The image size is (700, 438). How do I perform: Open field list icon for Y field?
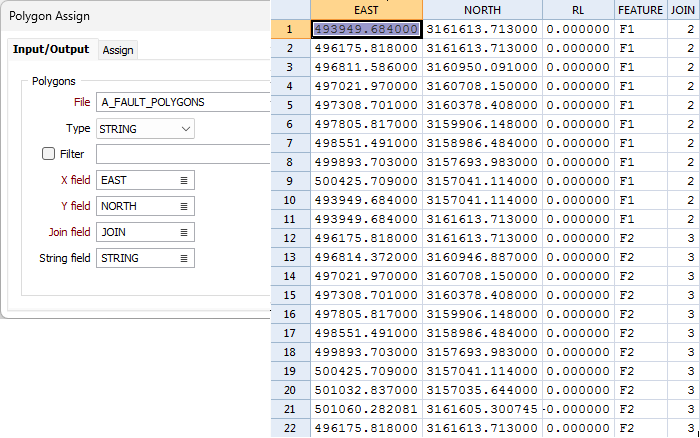[x=184, y=206]
